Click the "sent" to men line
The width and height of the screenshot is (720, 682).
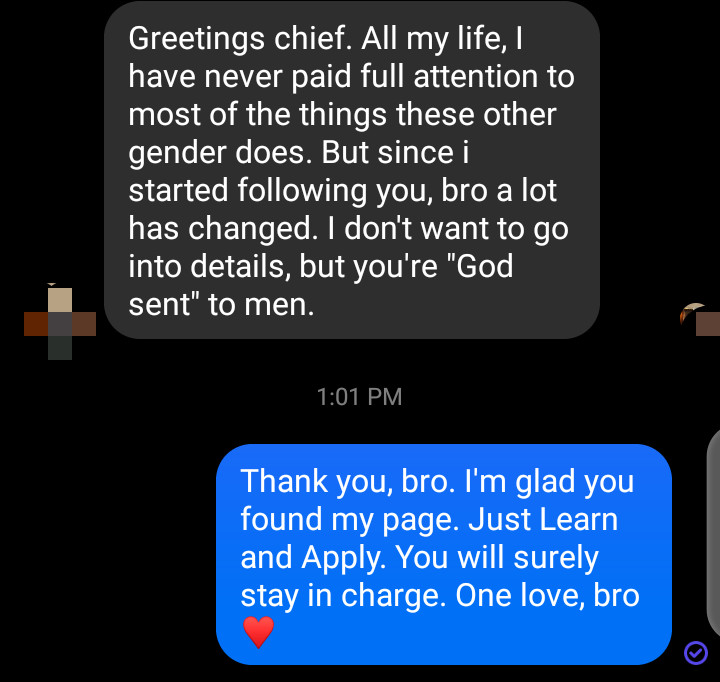click(x=221, y=304)
